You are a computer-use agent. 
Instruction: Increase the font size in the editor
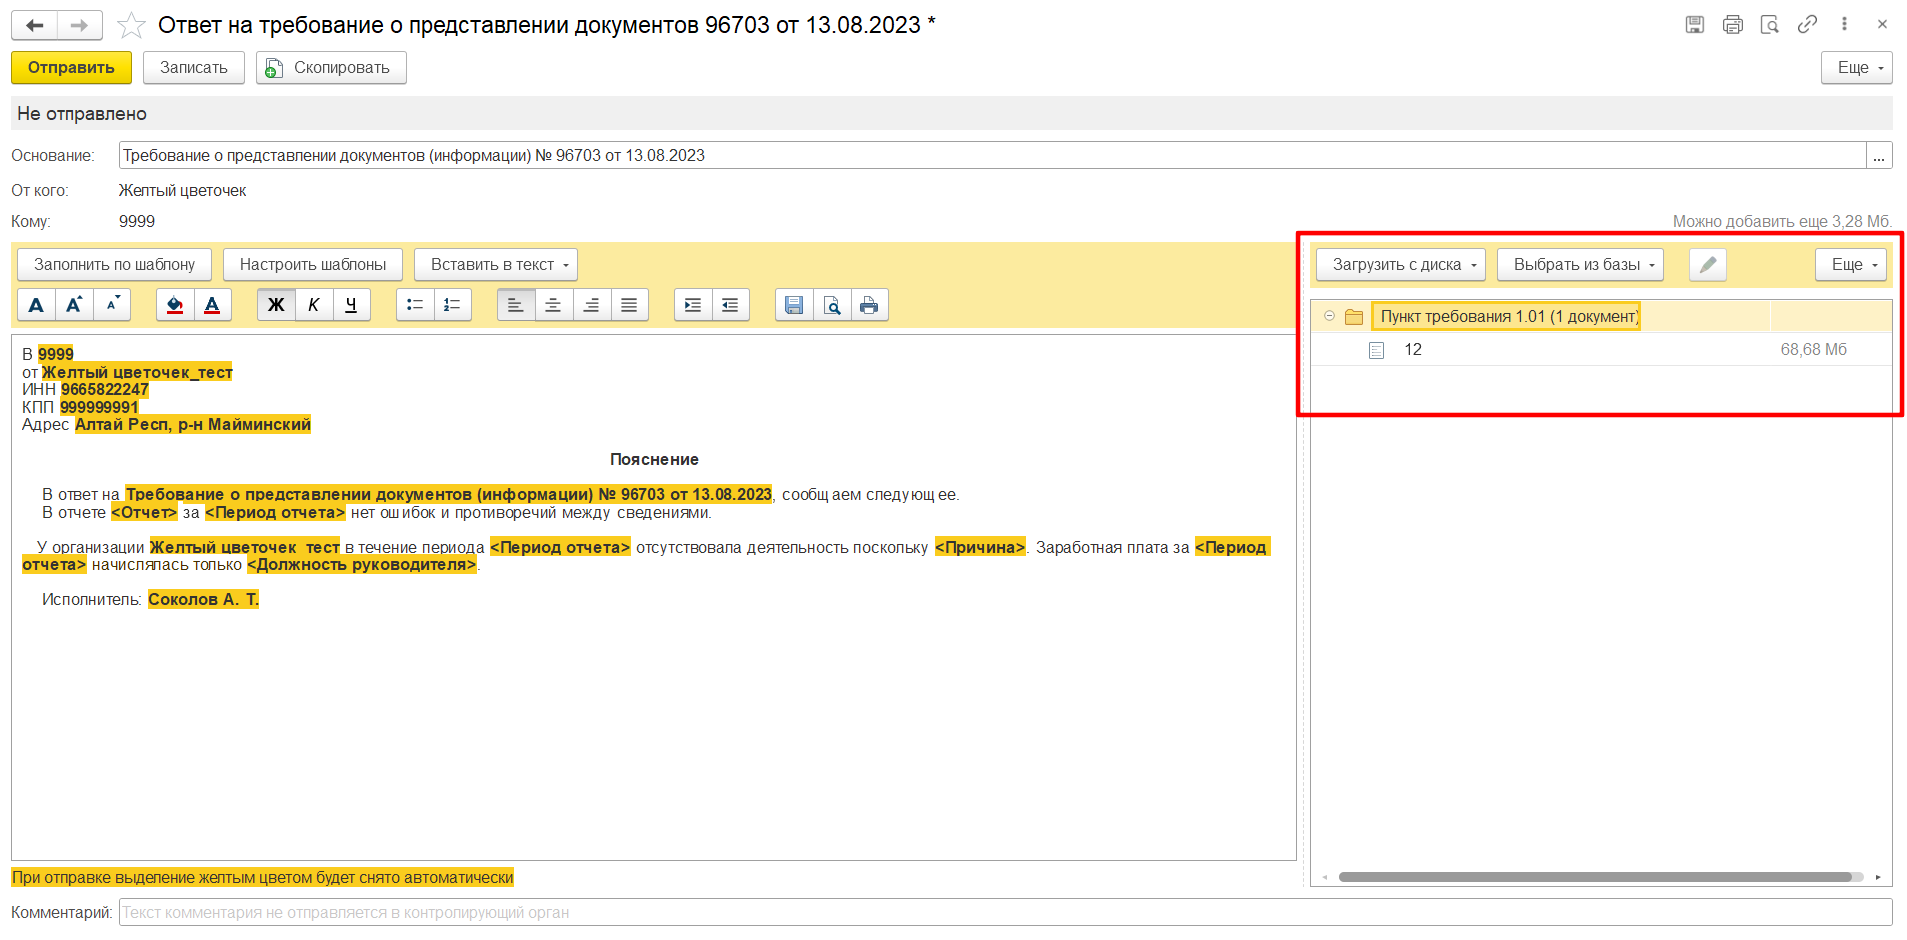click(74, 305)
